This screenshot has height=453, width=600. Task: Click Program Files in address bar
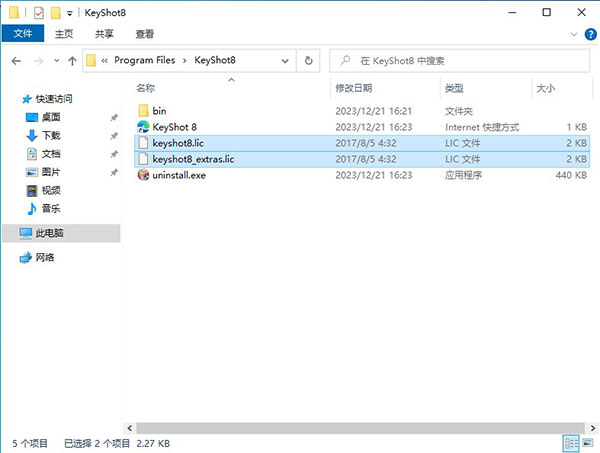click(x=145, y=60)
